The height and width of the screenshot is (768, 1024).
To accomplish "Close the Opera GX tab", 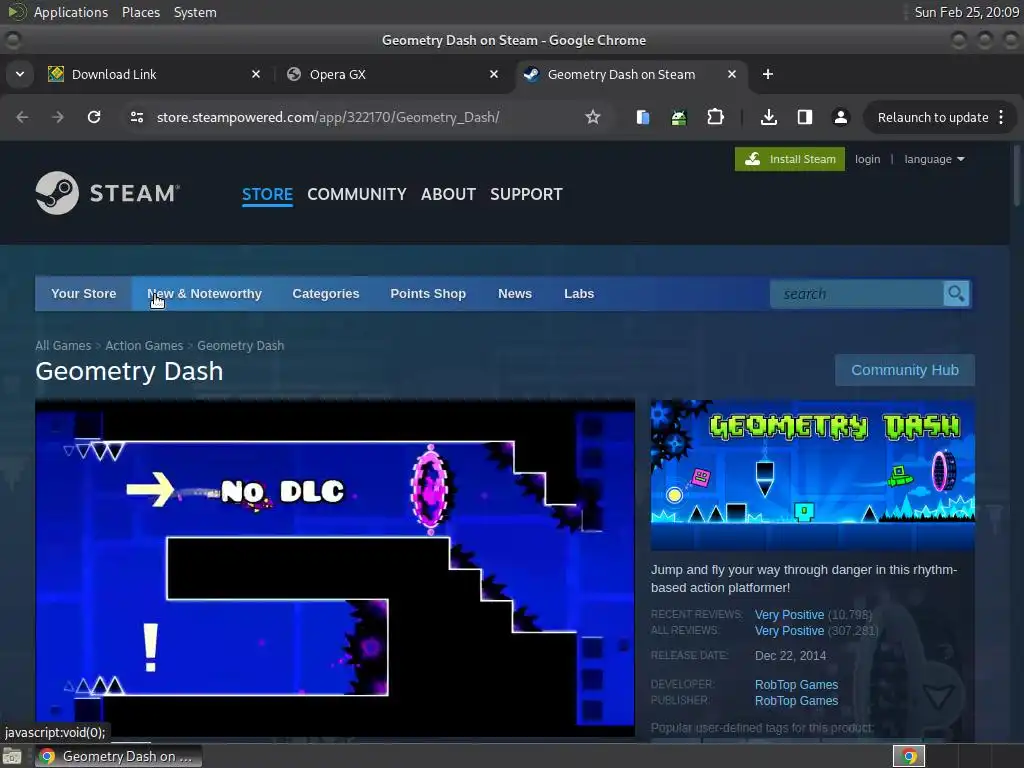I will click(x=494, y=74).
